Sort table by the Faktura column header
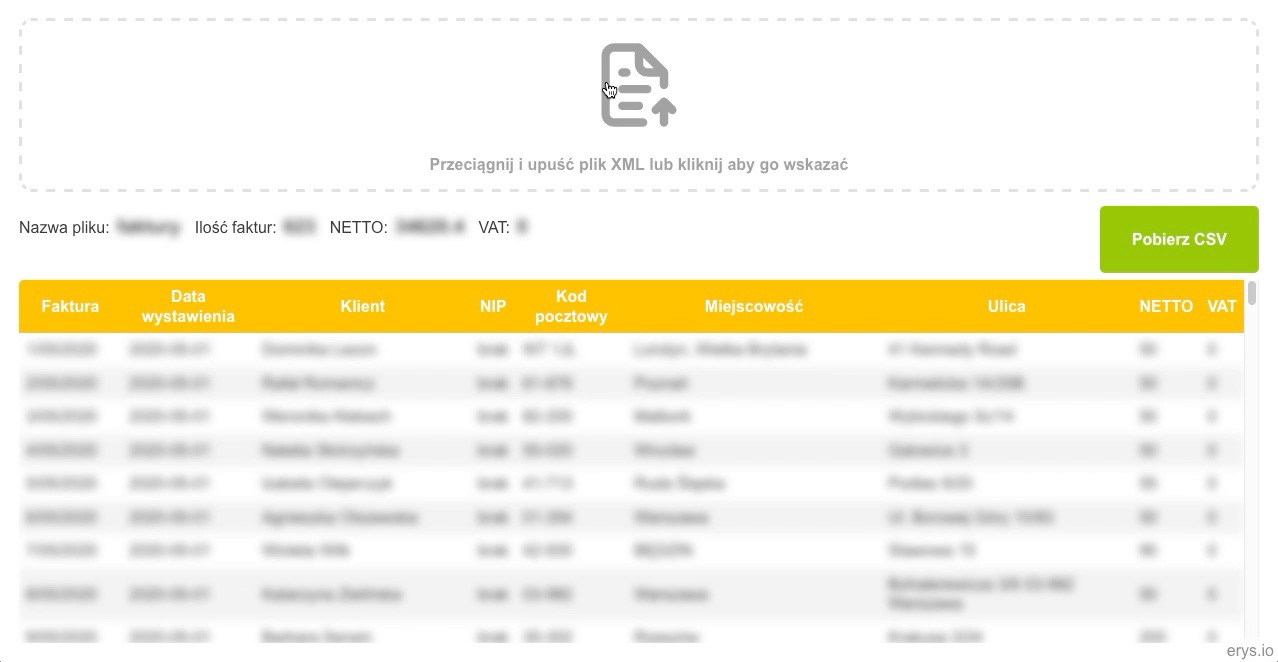Viewport: 1278px width, 662px height. (x=69, y=306)
